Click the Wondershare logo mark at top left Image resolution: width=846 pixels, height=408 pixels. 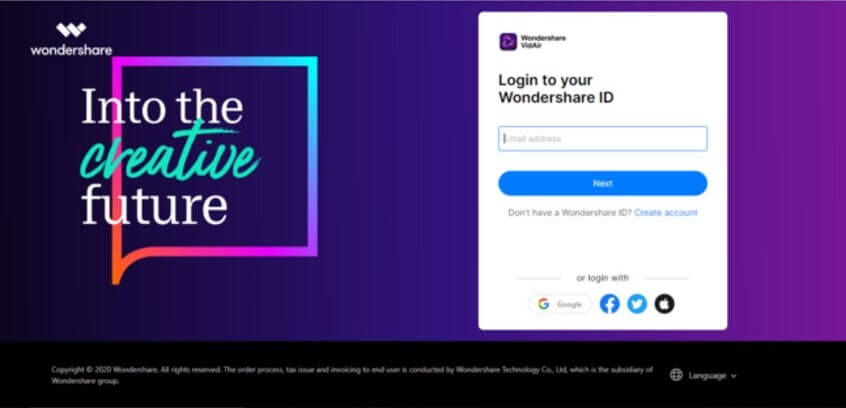(71, 30)
